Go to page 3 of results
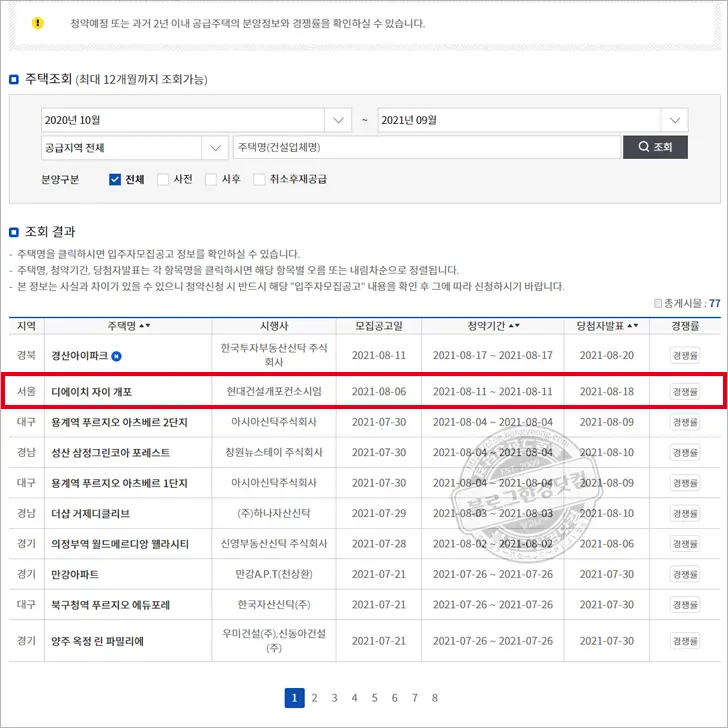 [x=334, y=698]
